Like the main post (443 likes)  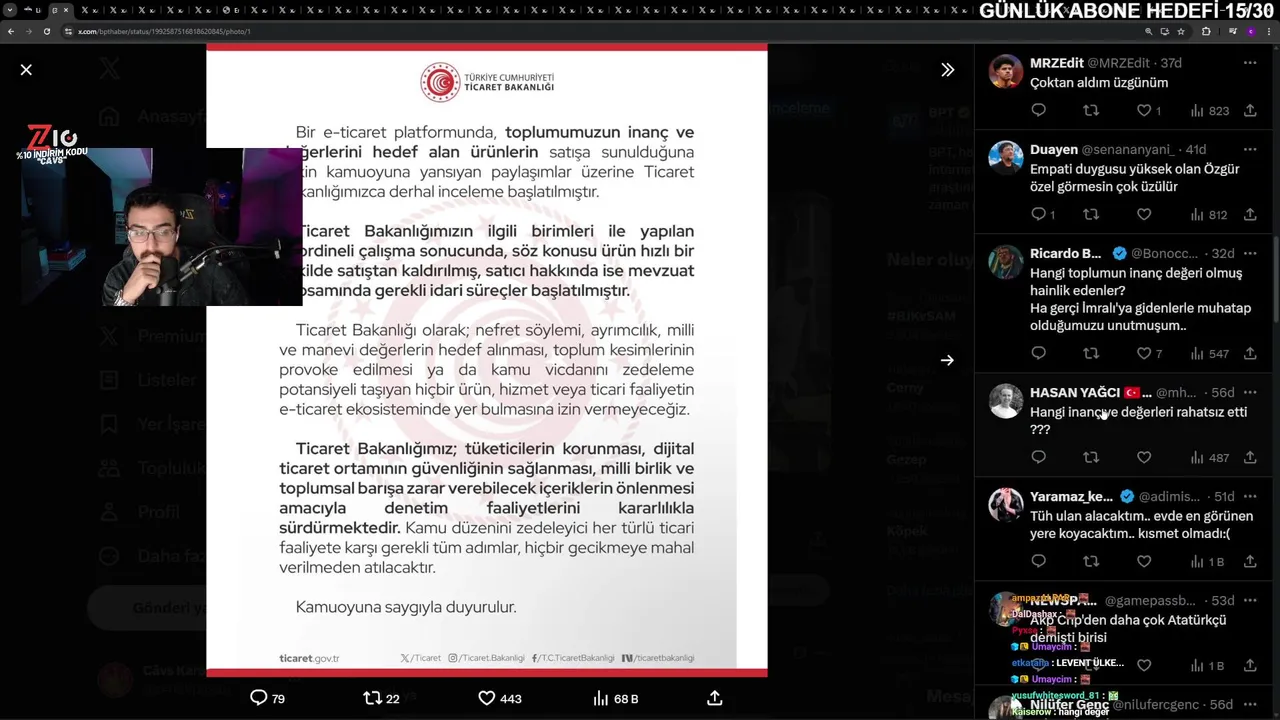click(x=499, y=698)
